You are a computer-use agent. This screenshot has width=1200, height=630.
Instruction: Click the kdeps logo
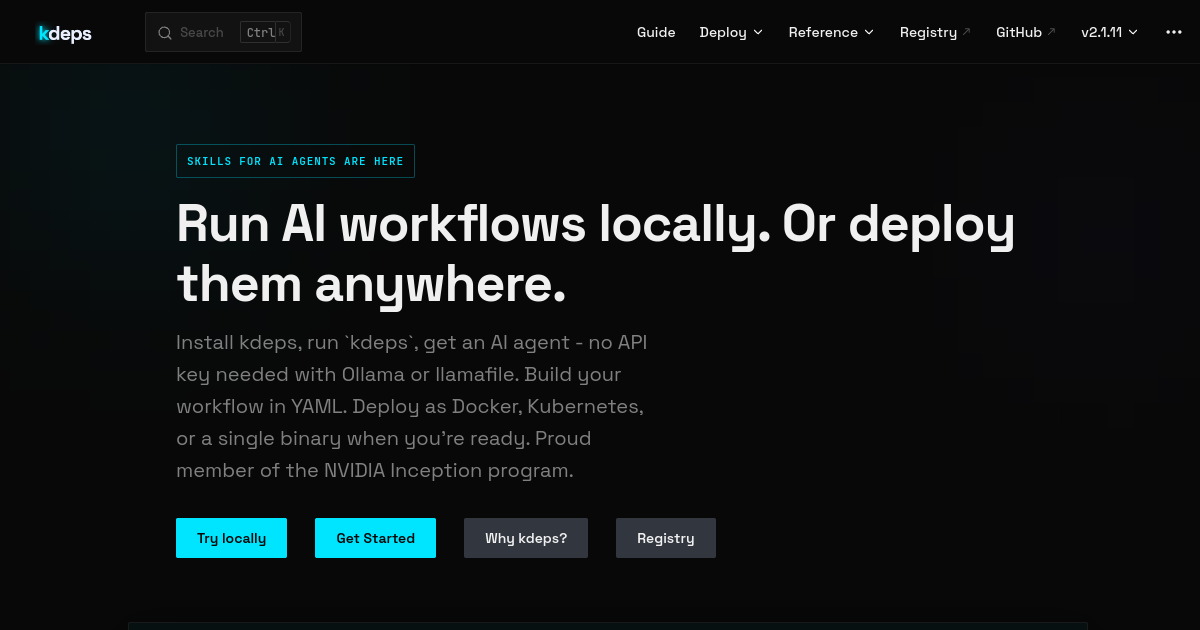[x=65, y=33]
